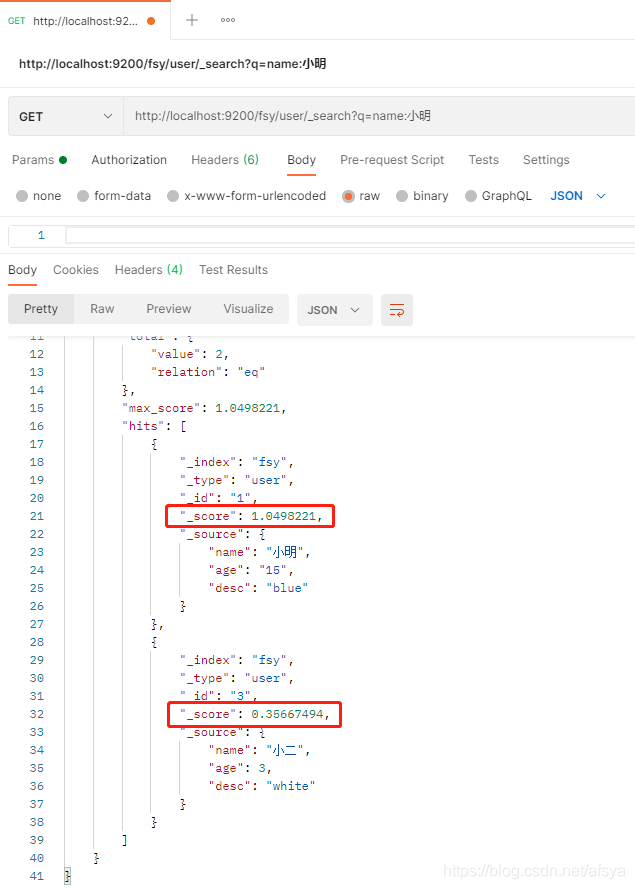Image resolution: width=635 pixels, height=889 pixels.
Task: Open the response JSON format dropdown
Action: (334, 310)
